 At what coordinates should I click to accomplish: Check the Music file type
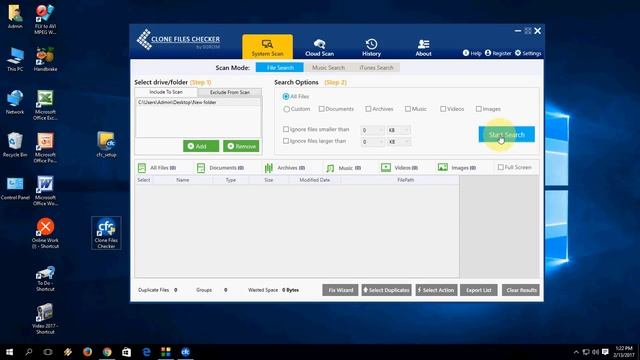point(408,109)
